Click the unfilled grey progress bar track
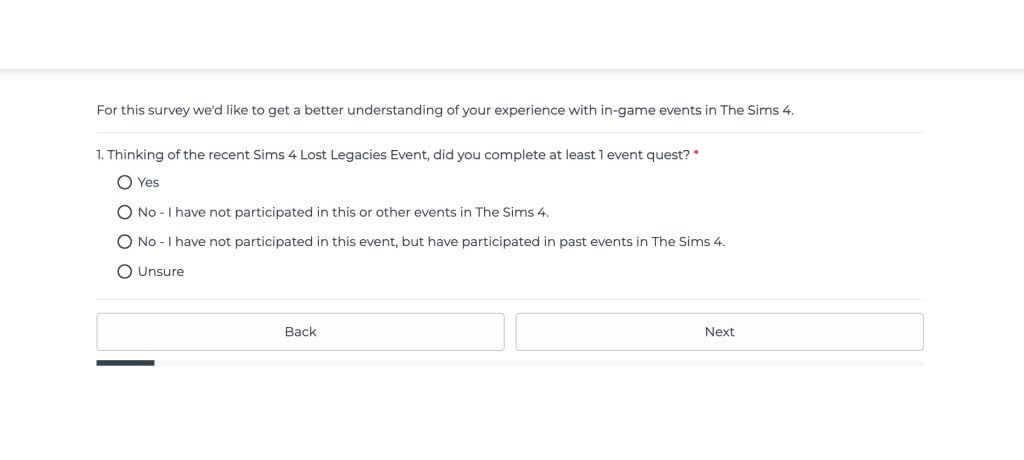The image size is (1024, 460). pyautogui.click(x=540, y=362)
